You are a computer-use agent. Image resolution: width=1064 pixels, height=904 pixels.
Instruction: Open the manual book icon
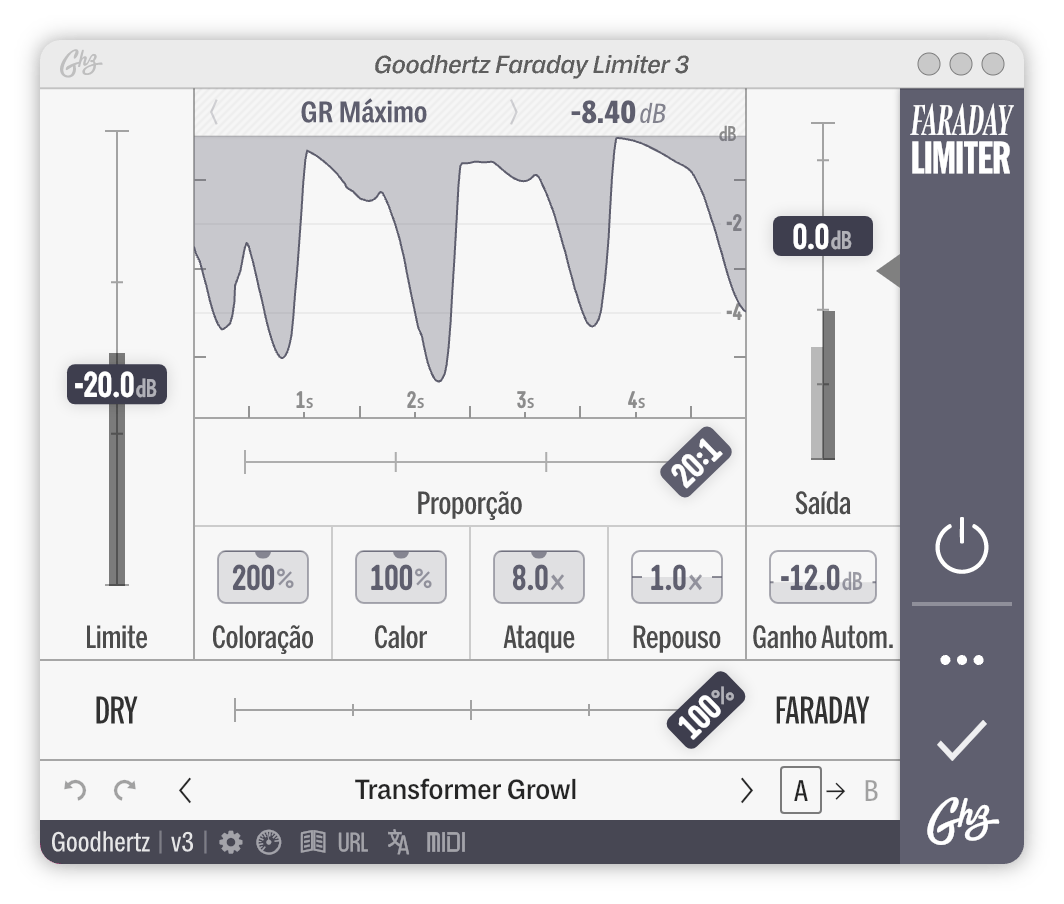click(313, 843)
